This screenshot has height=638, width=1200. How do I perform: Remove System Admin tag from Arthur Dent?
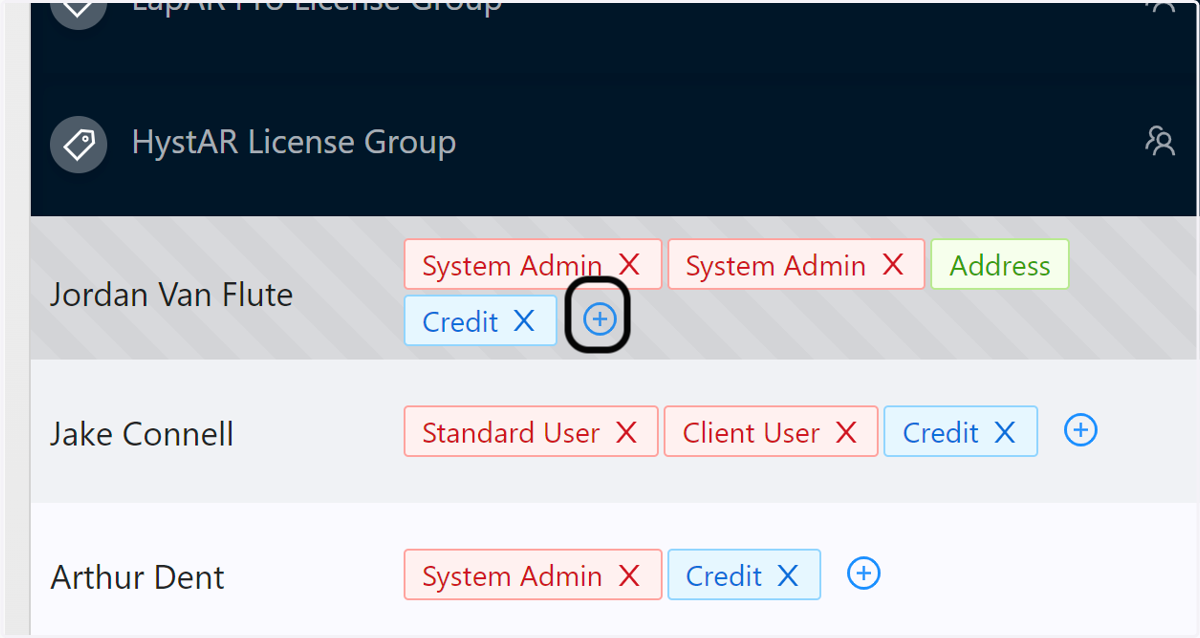pyautogui.click(x=629, y=575)
